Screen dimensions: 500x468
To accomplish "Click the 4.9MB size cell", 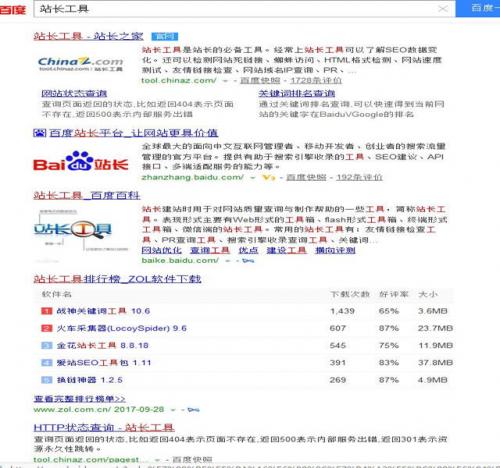I will point(433,380).
